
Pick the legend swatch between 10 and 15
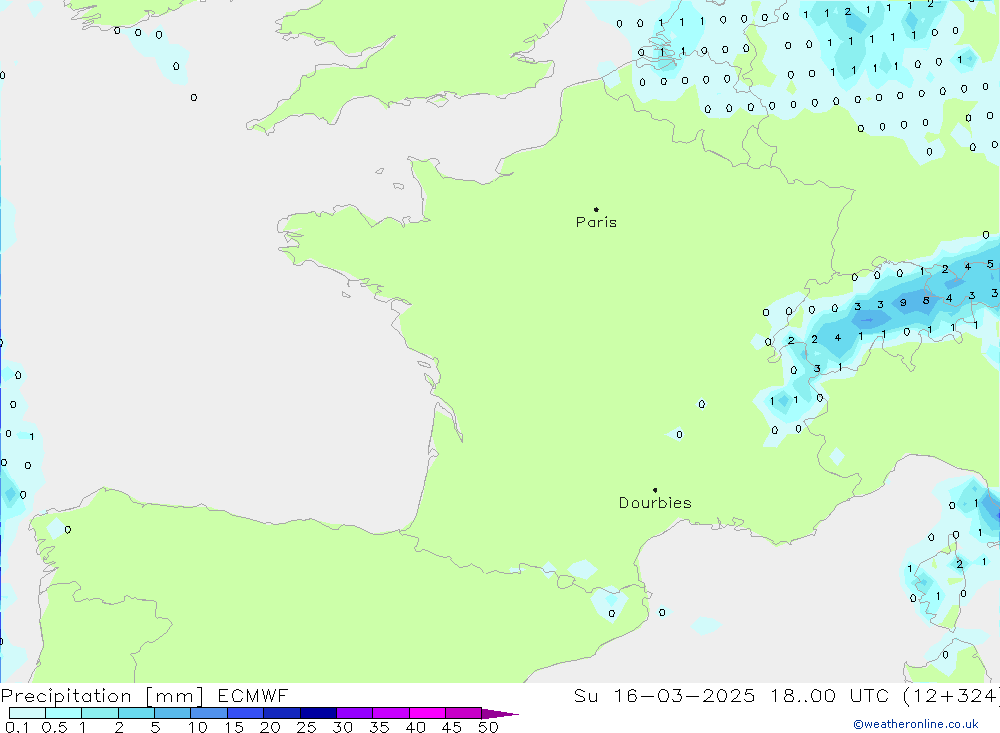tap(209, 713)
